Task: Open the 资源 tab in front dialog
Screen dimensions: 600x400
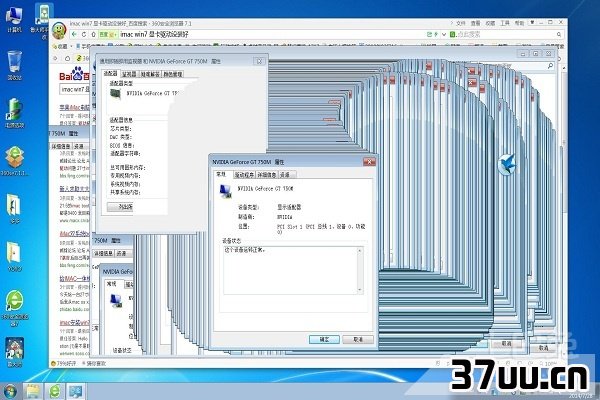Action: coord(285,175)
